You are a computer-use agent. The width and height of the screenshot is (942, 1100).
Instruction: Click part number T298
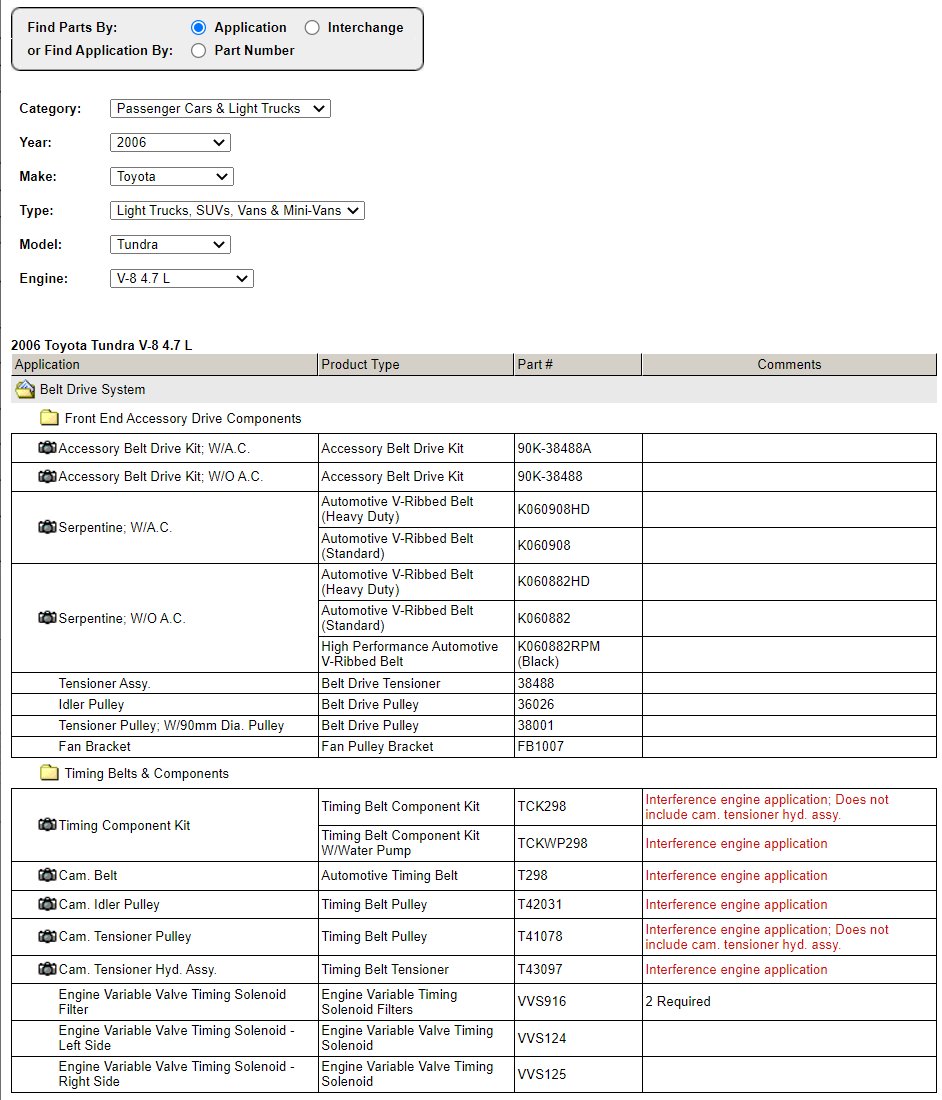[x=532, y=876]
